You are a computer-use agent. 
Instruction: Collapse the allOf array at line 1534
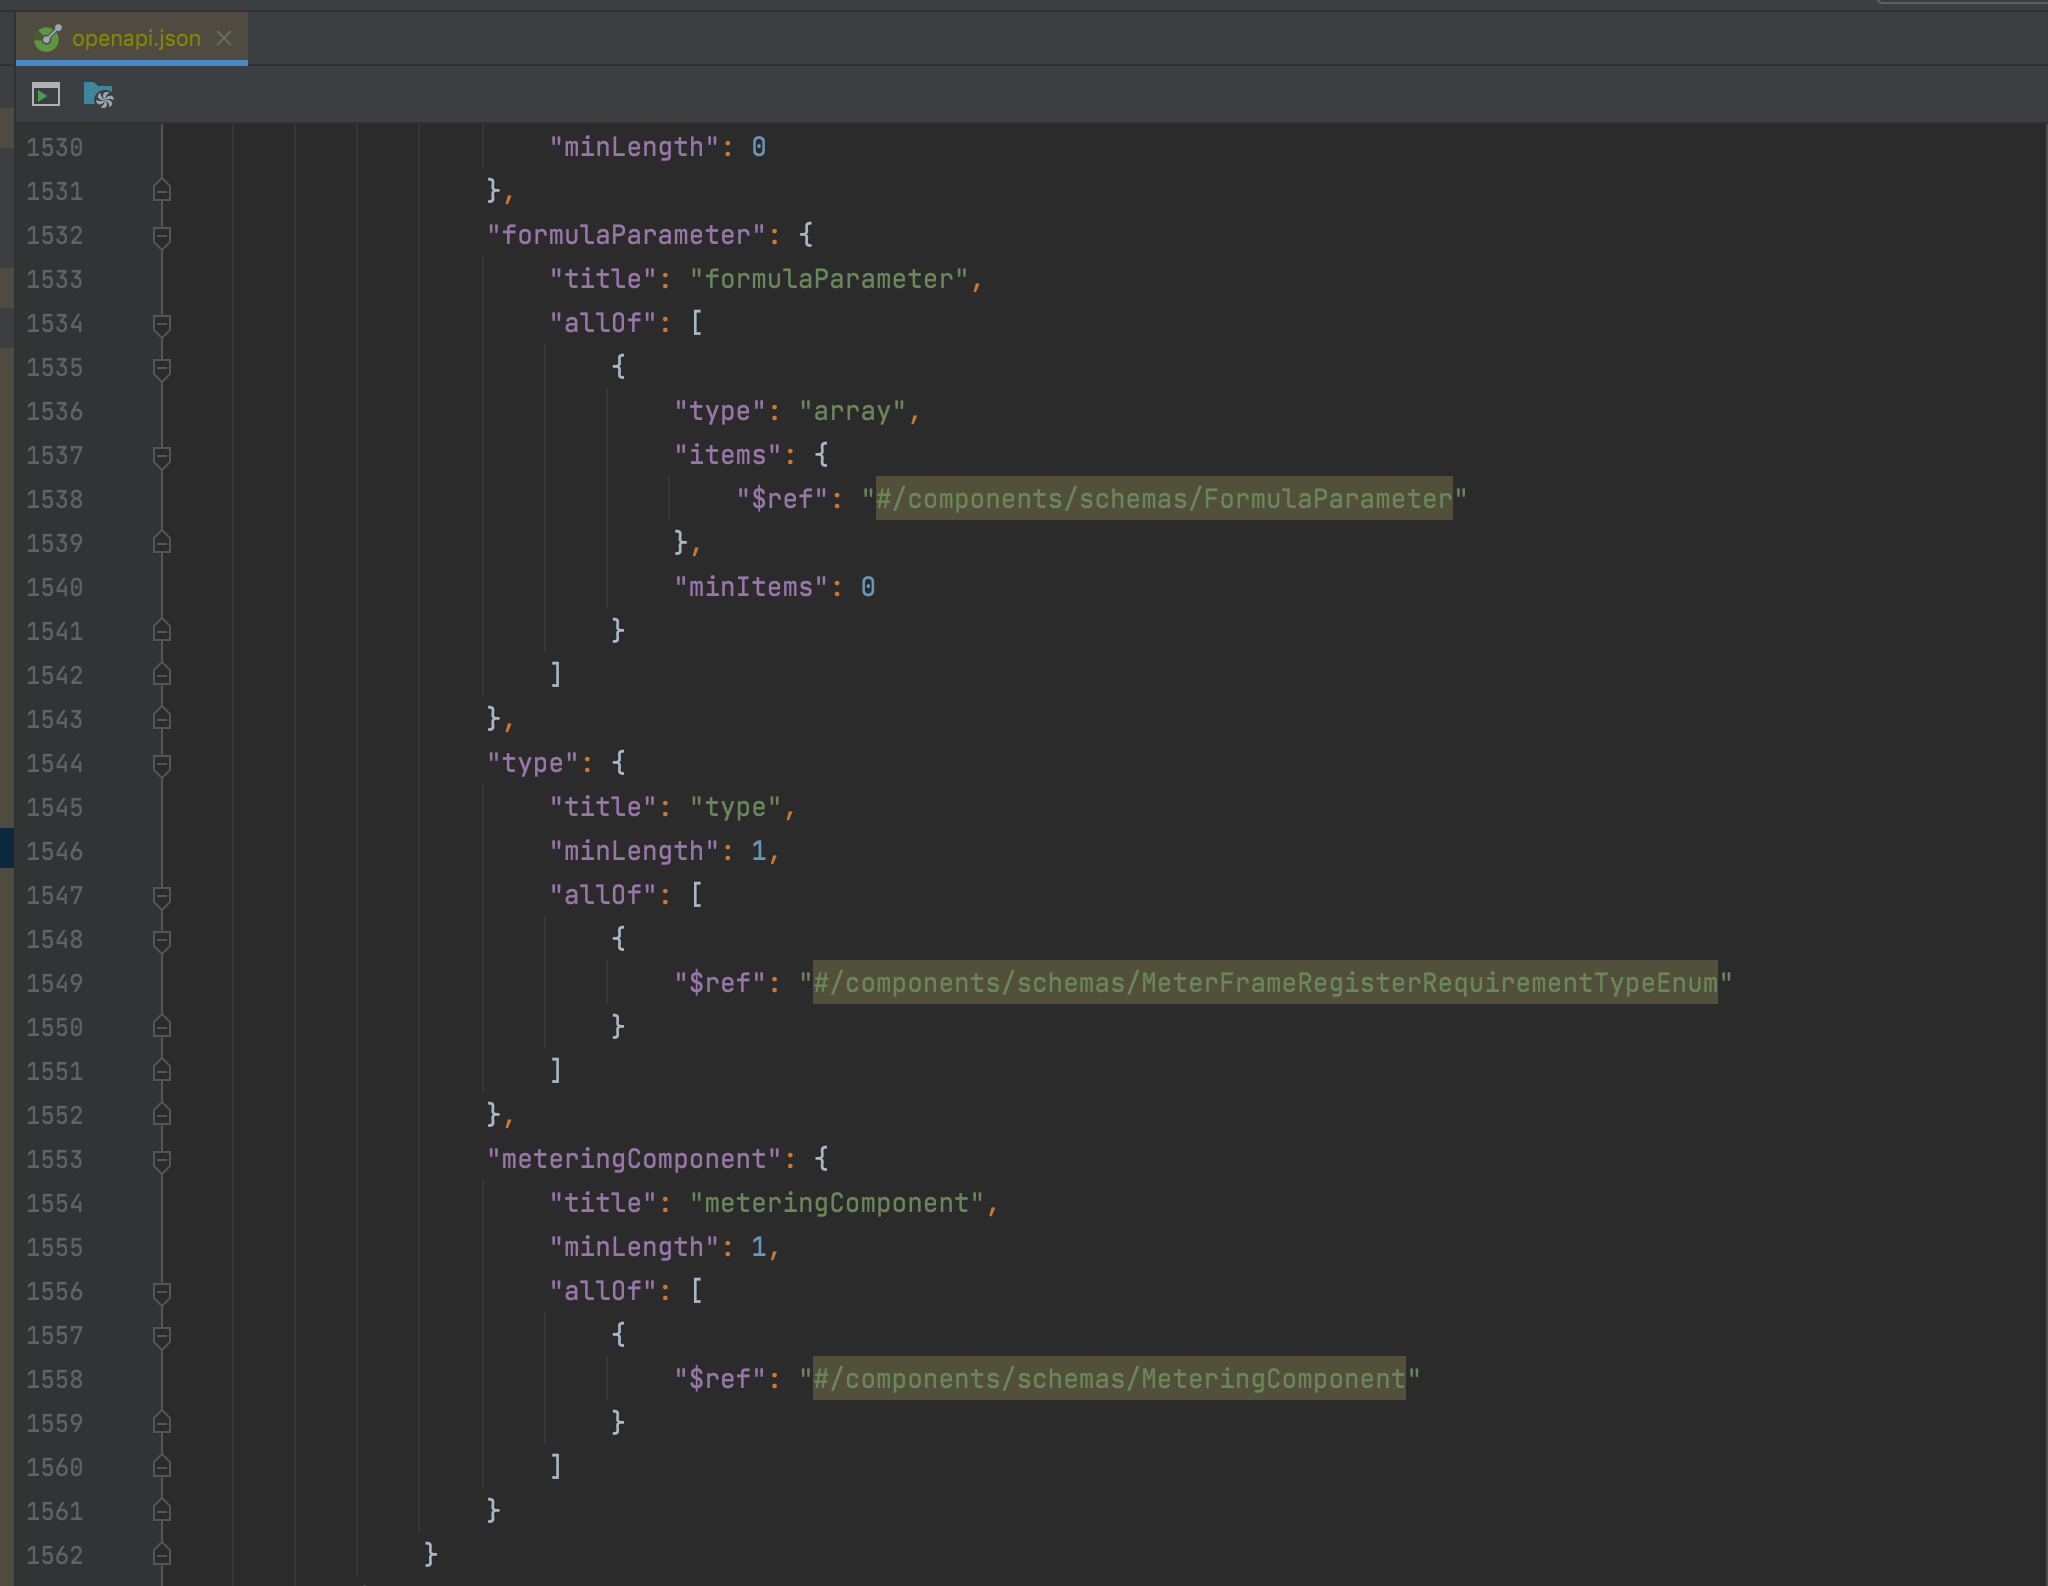(x=162, y=323)
